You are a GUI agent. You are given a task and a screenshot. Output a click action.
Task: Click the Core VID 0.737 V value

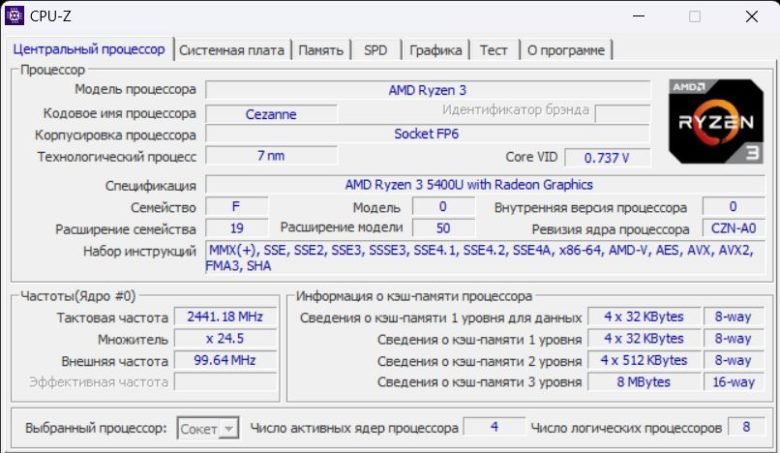coord(607,158)
